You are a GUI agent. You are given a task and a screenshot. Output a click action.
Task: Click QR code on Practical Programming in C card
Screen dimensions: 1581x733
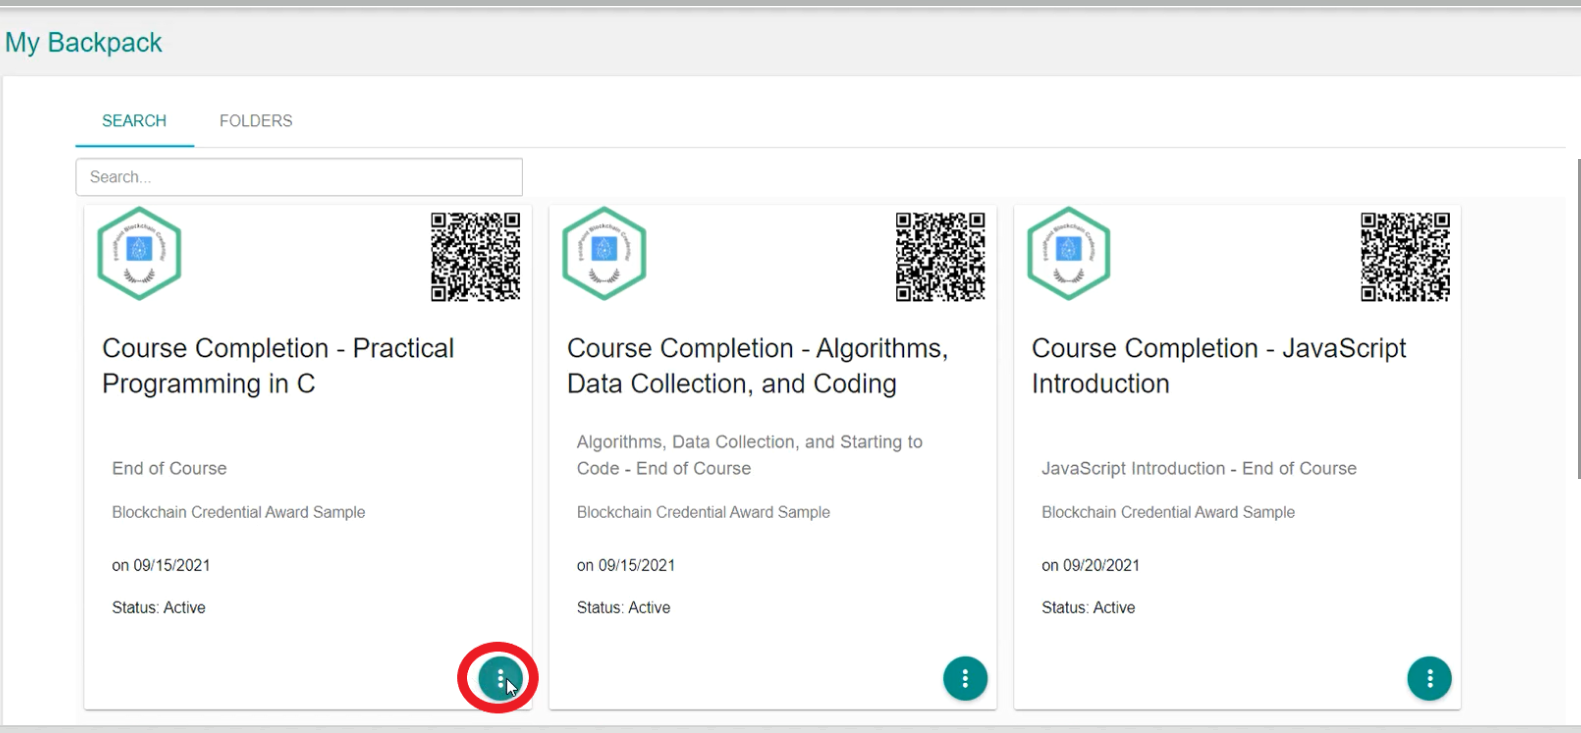pos(475,256)
